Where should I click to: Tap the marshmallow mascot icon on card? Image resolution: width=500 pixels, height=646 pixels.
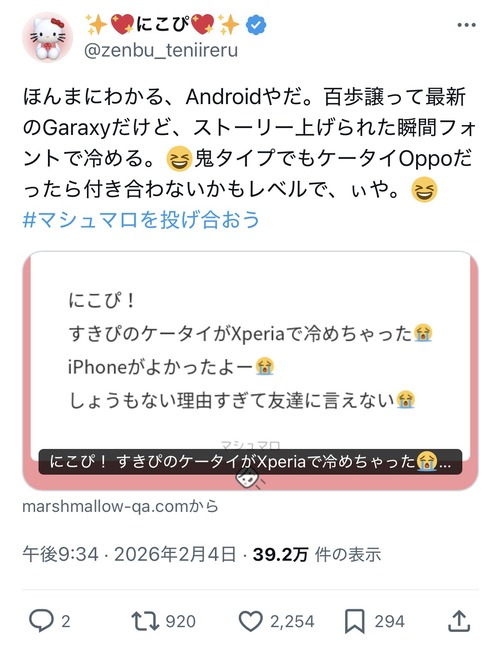click(x=248, y=480)
